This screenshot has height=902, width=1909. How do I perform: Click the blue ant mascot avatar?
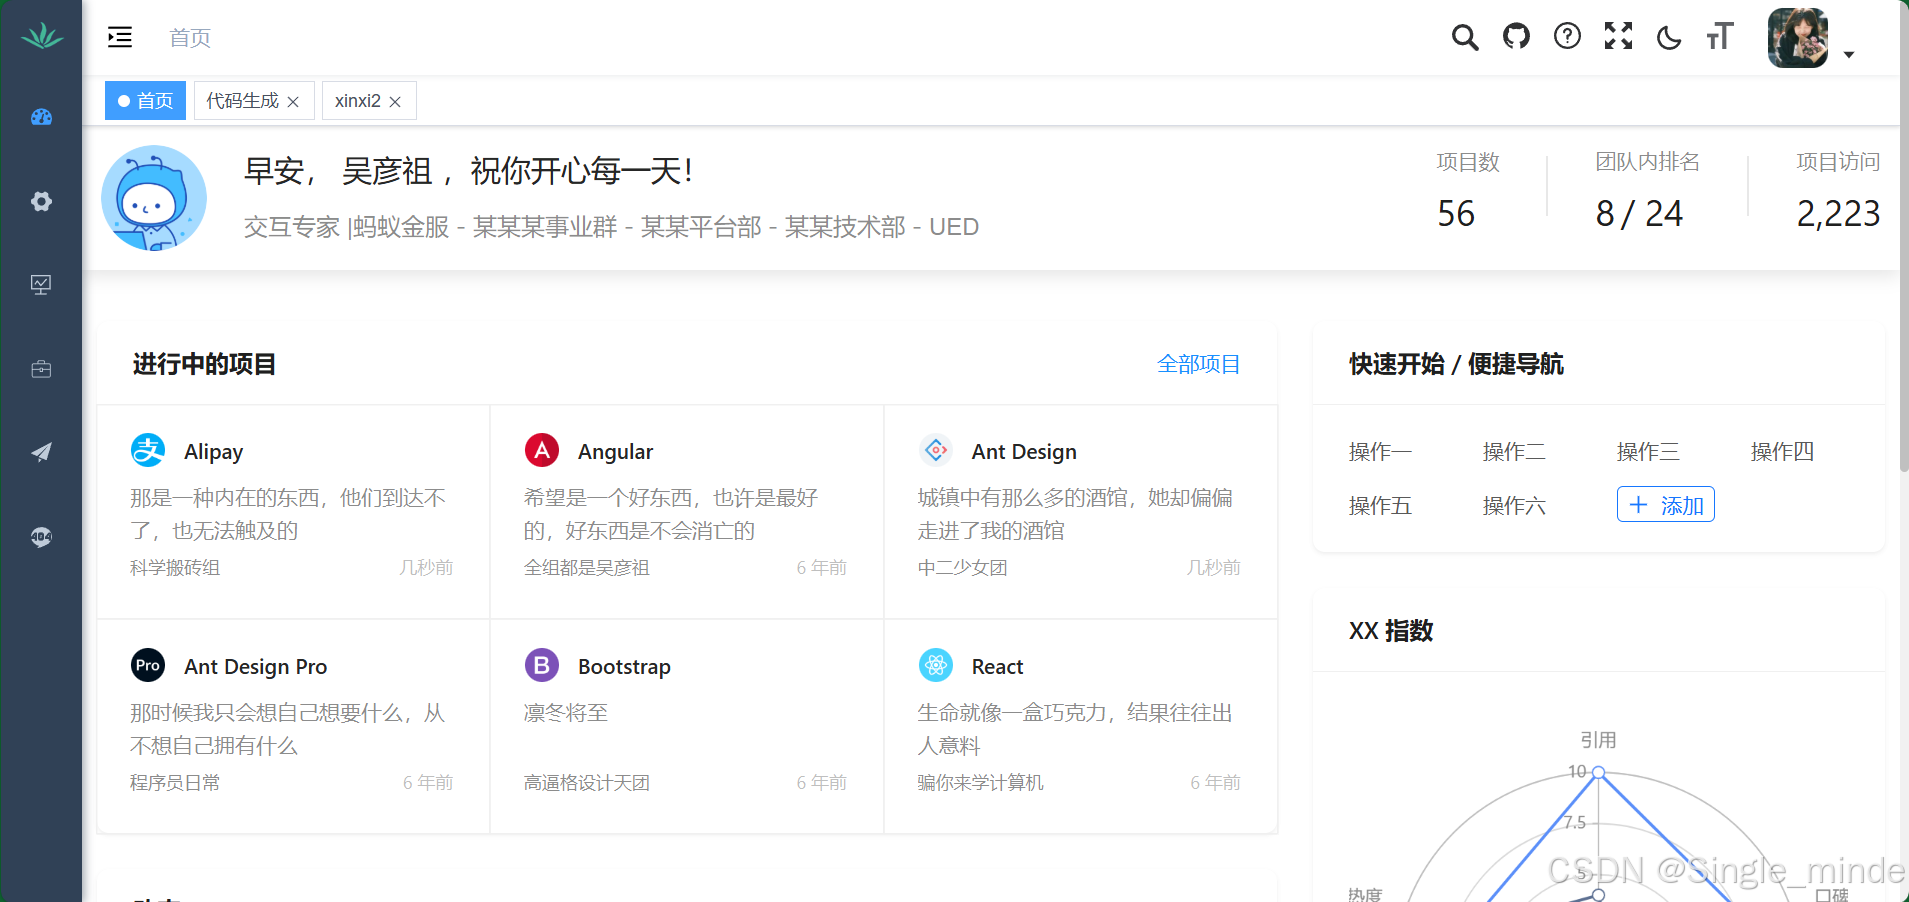[154, 198]
